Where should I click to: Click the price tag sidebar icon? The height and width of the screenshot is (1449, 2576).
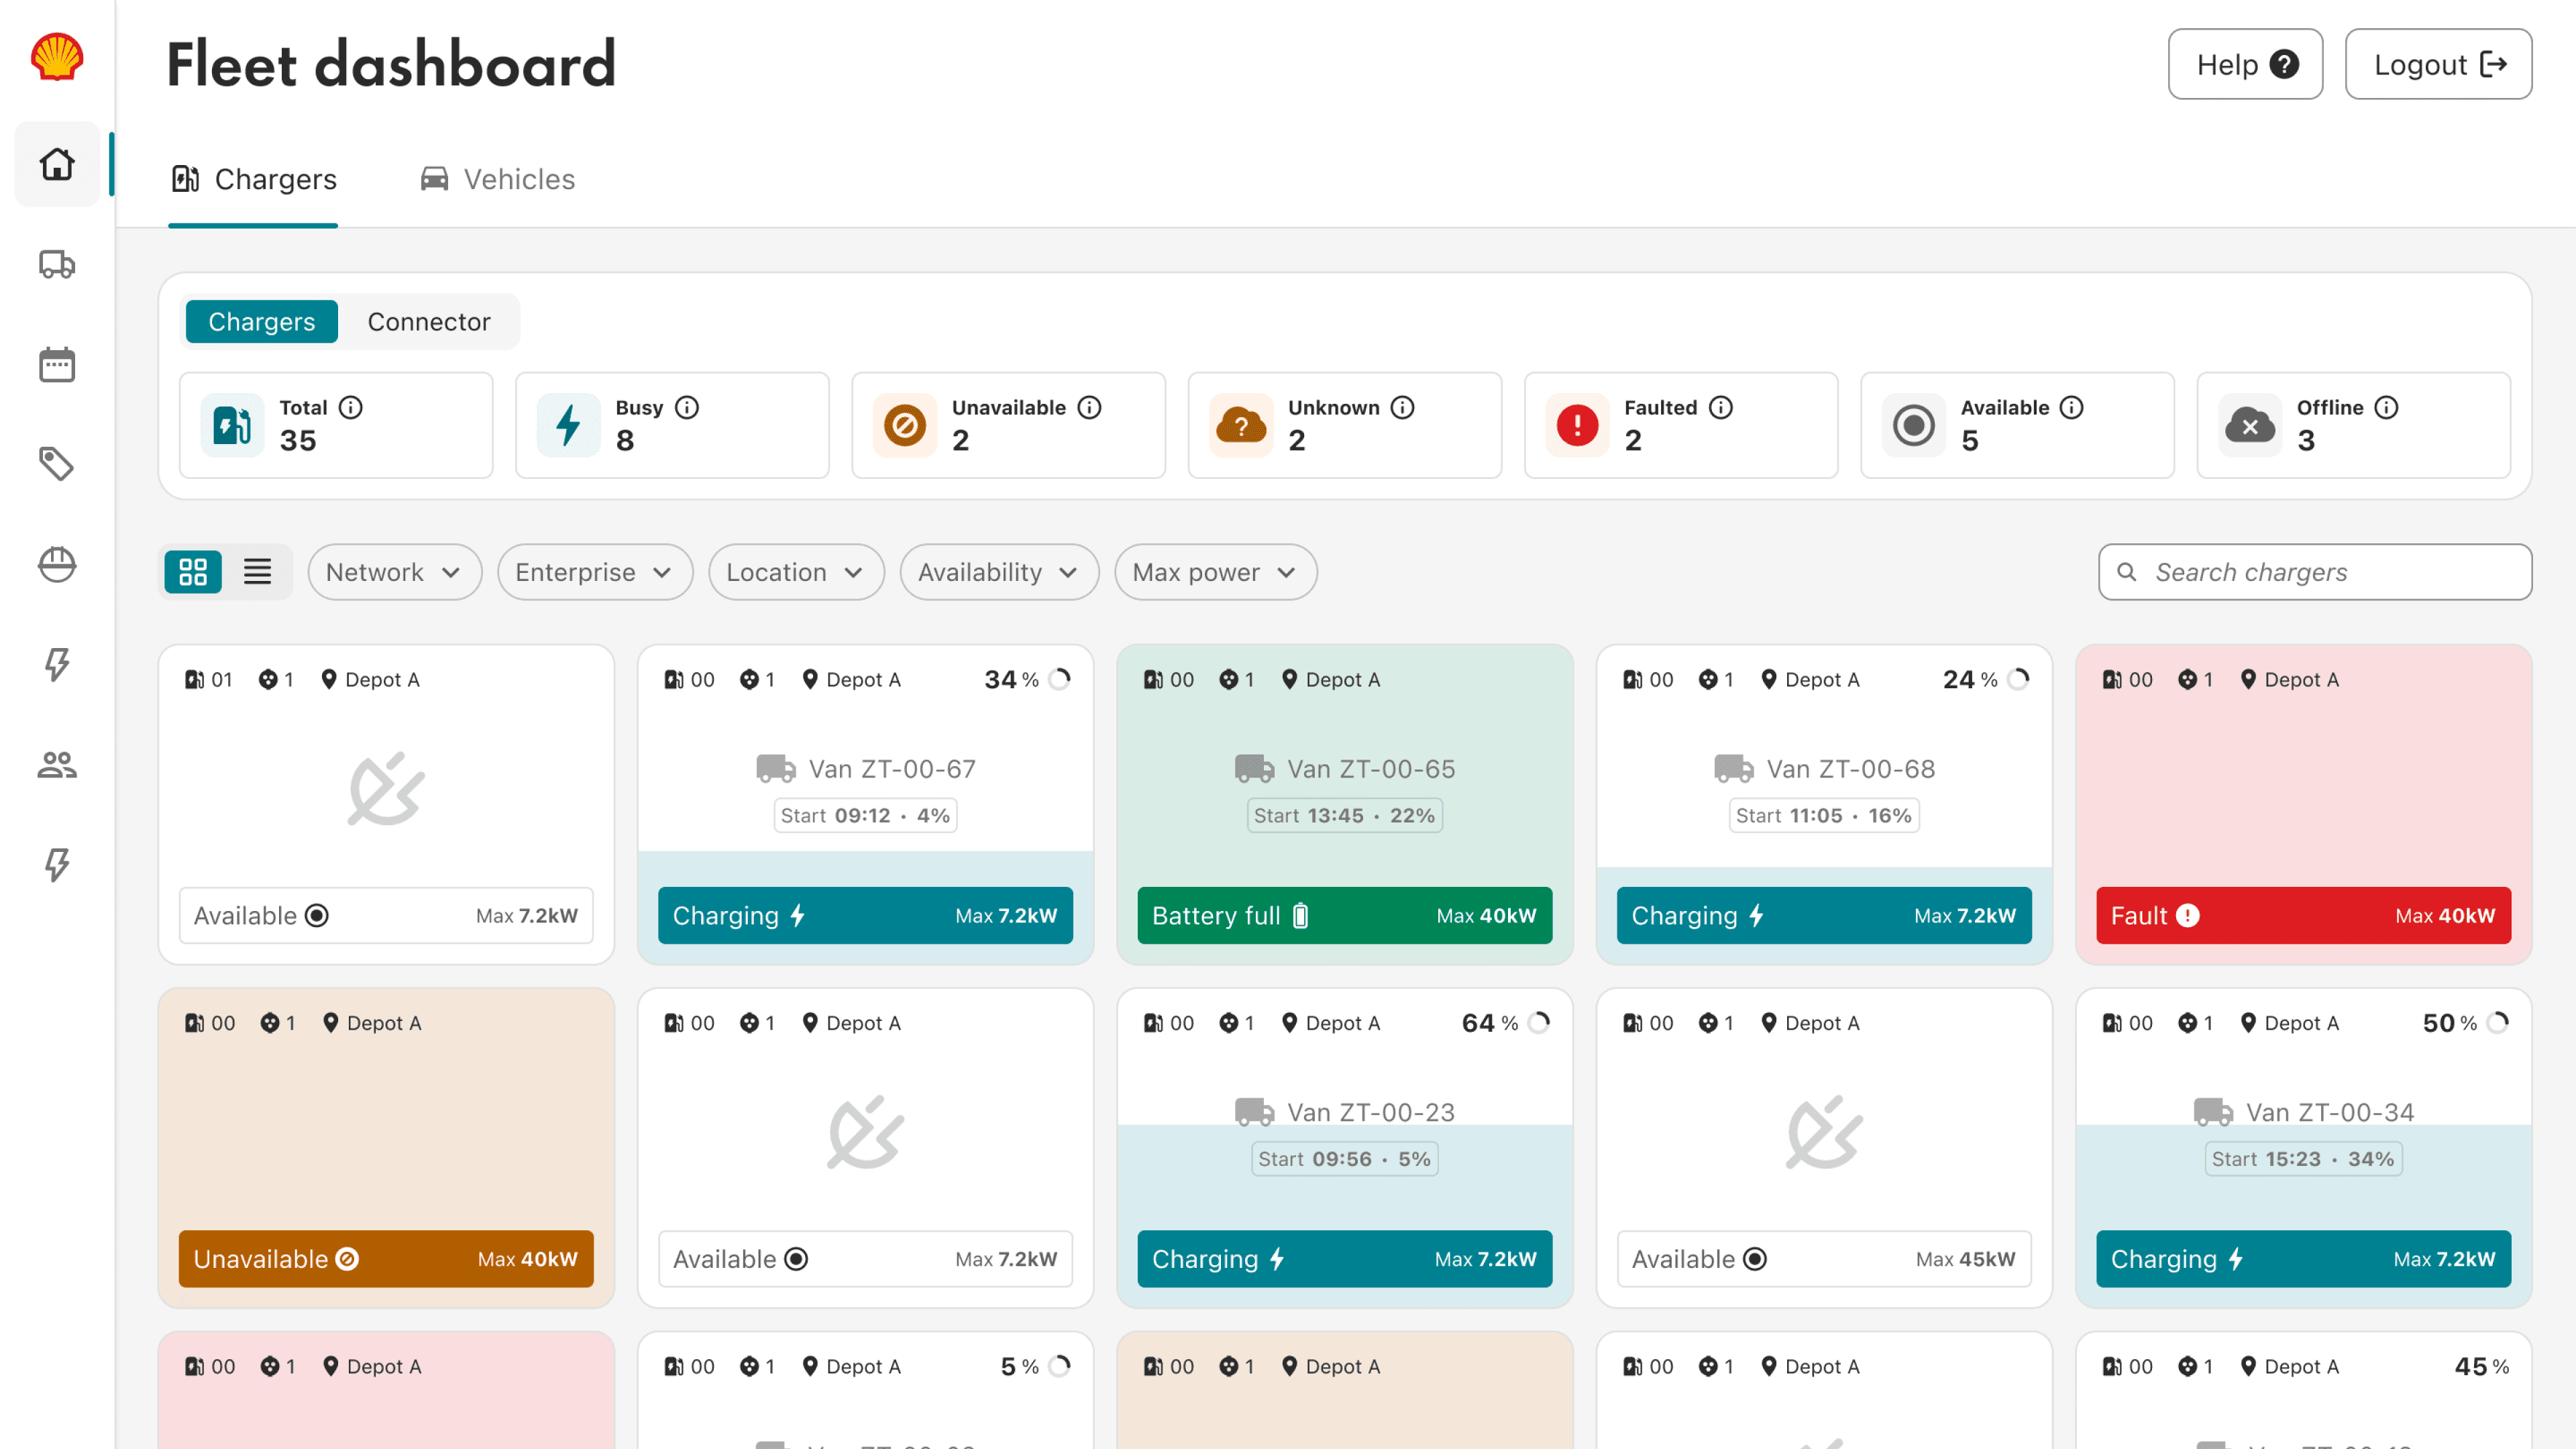pos(57,464)
